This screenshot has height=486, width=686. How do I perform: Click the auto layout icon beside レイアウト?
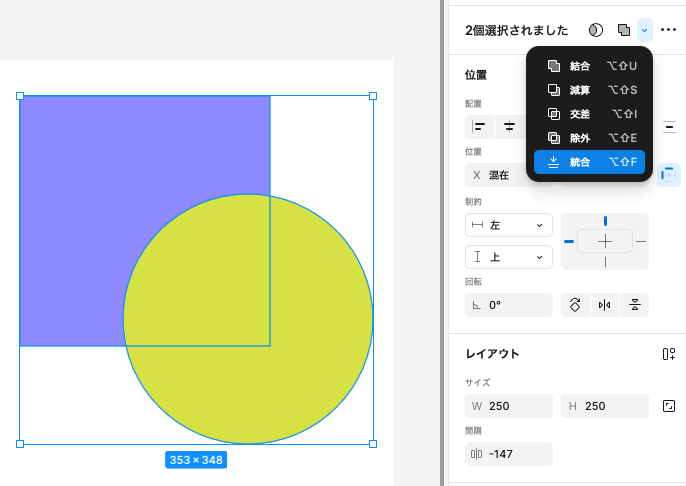(669, 354)
